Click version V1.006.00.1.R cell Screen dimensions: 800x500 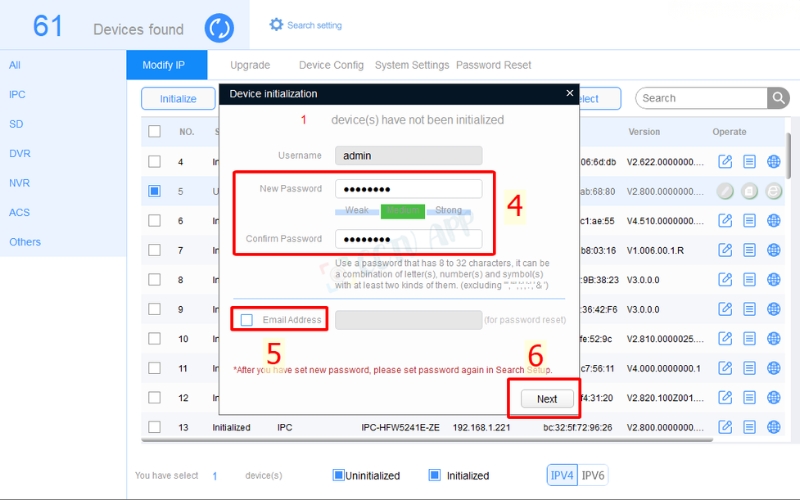(x=655, y=250)
